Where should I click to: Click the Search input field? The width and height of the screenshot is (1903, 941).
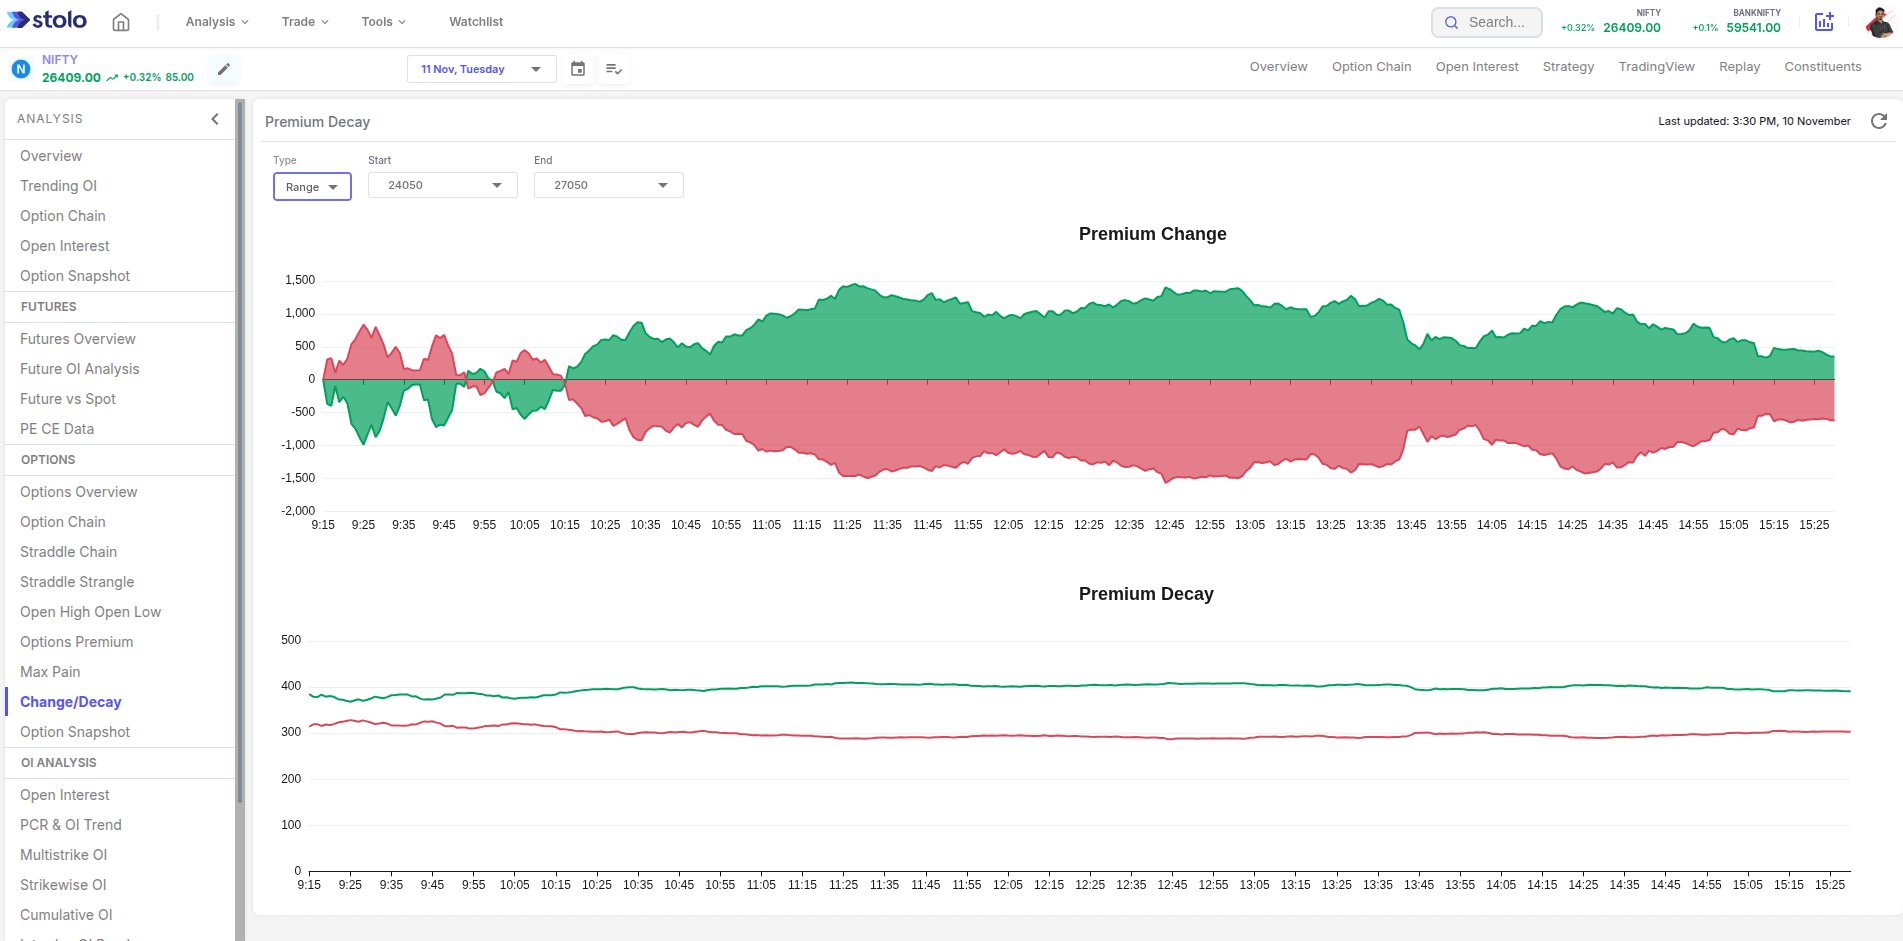[x=1487, y=22]
